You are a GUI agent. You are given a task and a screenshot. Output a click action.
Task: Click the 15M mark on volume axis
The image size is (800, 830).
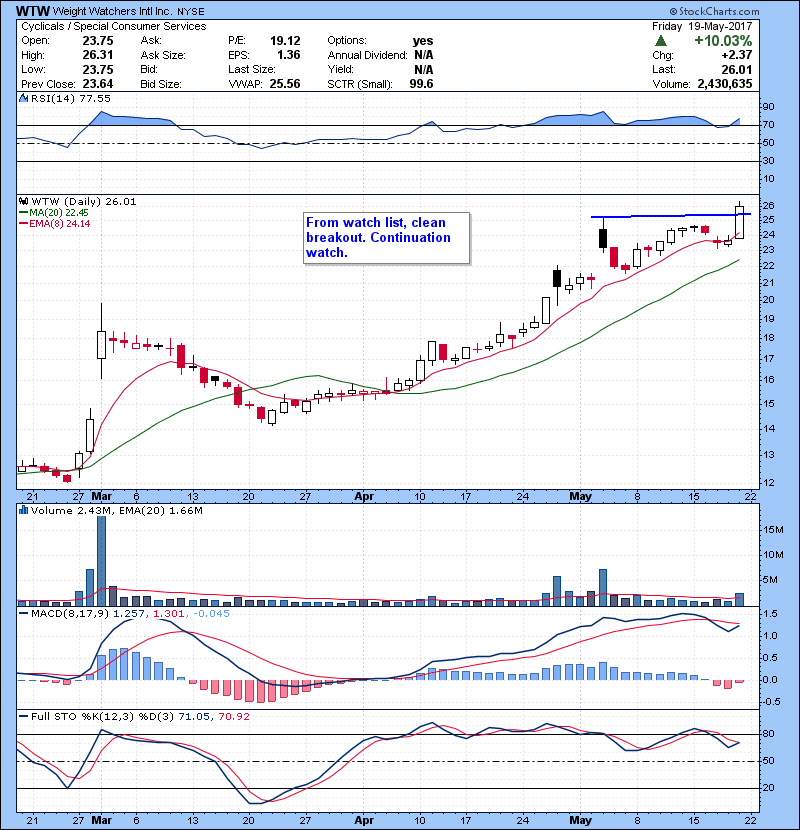774,529
